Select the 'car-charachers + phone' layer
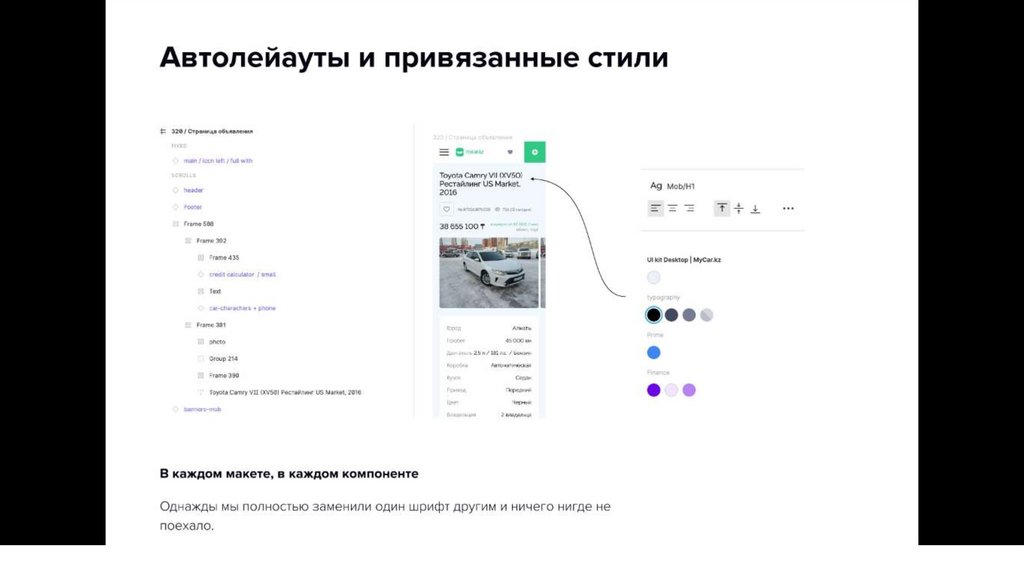Image resolution: width=1024 pixels, height=574 pixels. (x=242, y=308)
